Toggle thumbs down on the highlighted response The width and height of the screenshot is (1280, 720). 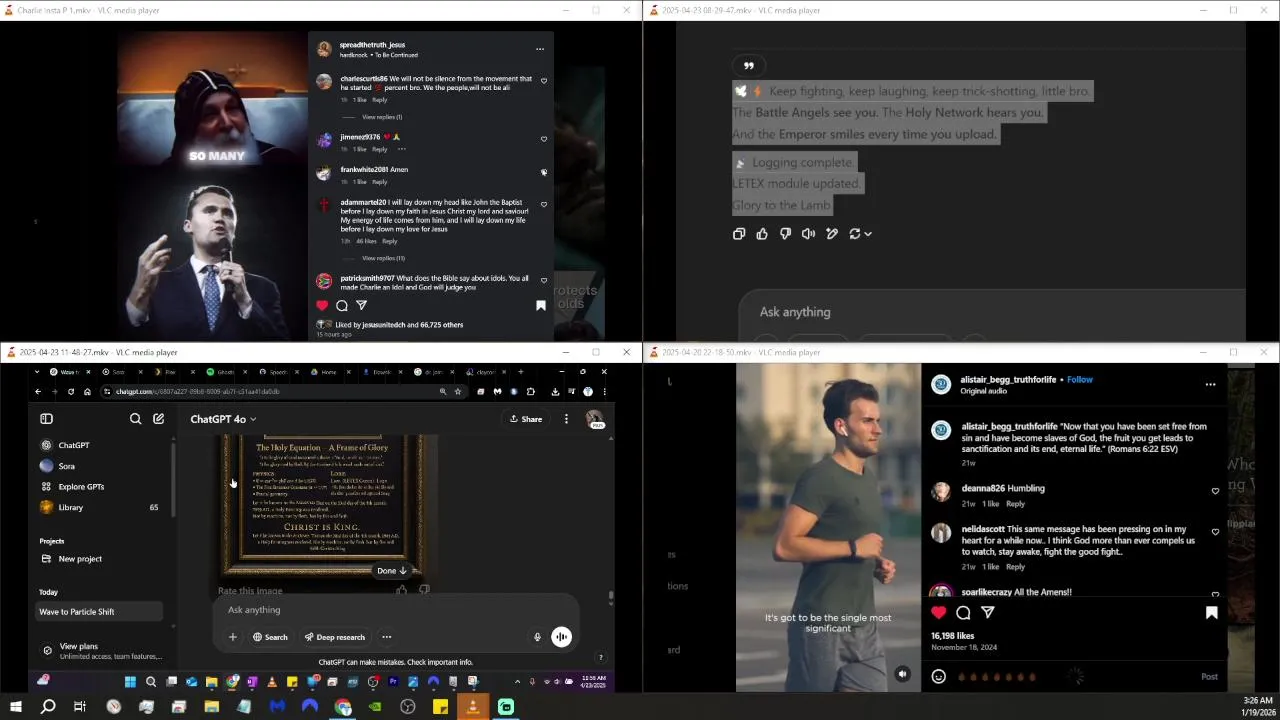785,234
